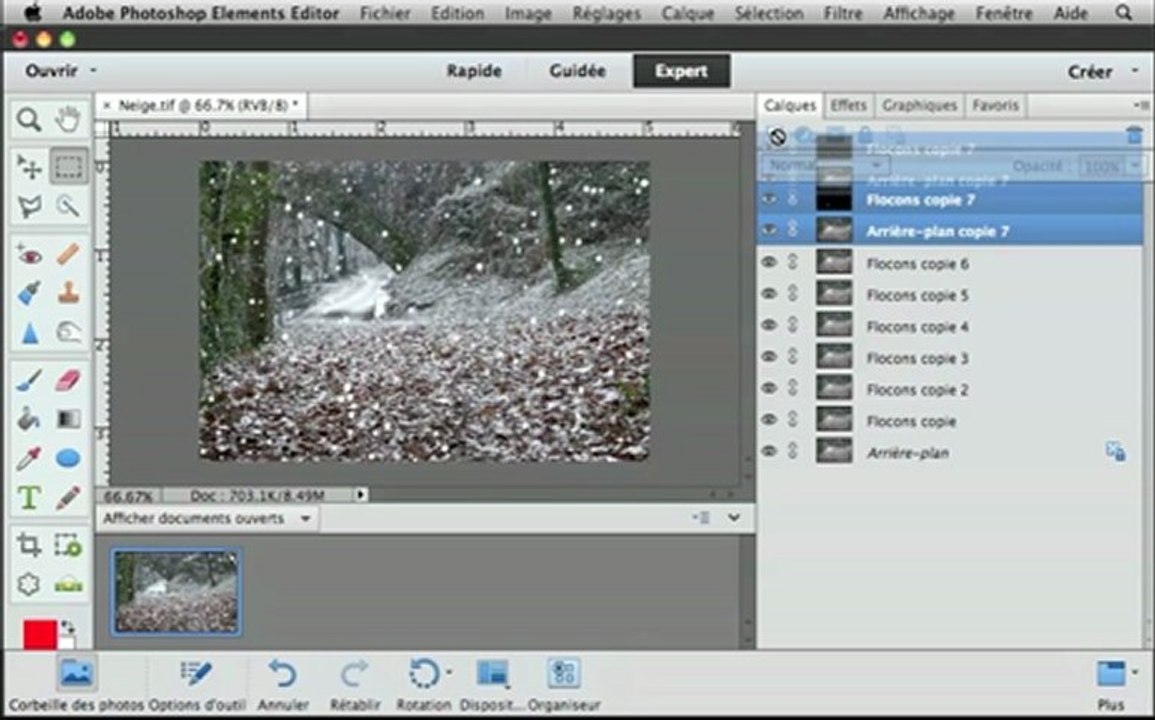Launch the Organiseur
Viewport: 1155px width, 720px height.
(x=564, y=685)
